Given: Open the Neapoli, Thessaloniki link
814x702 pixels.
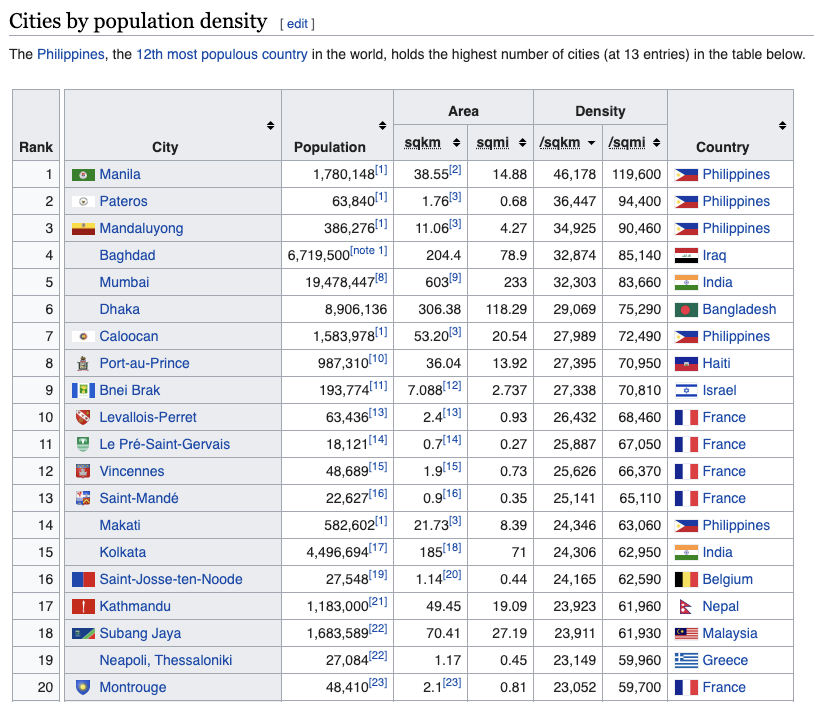Looking at the screenshot, I should (166, 660).
